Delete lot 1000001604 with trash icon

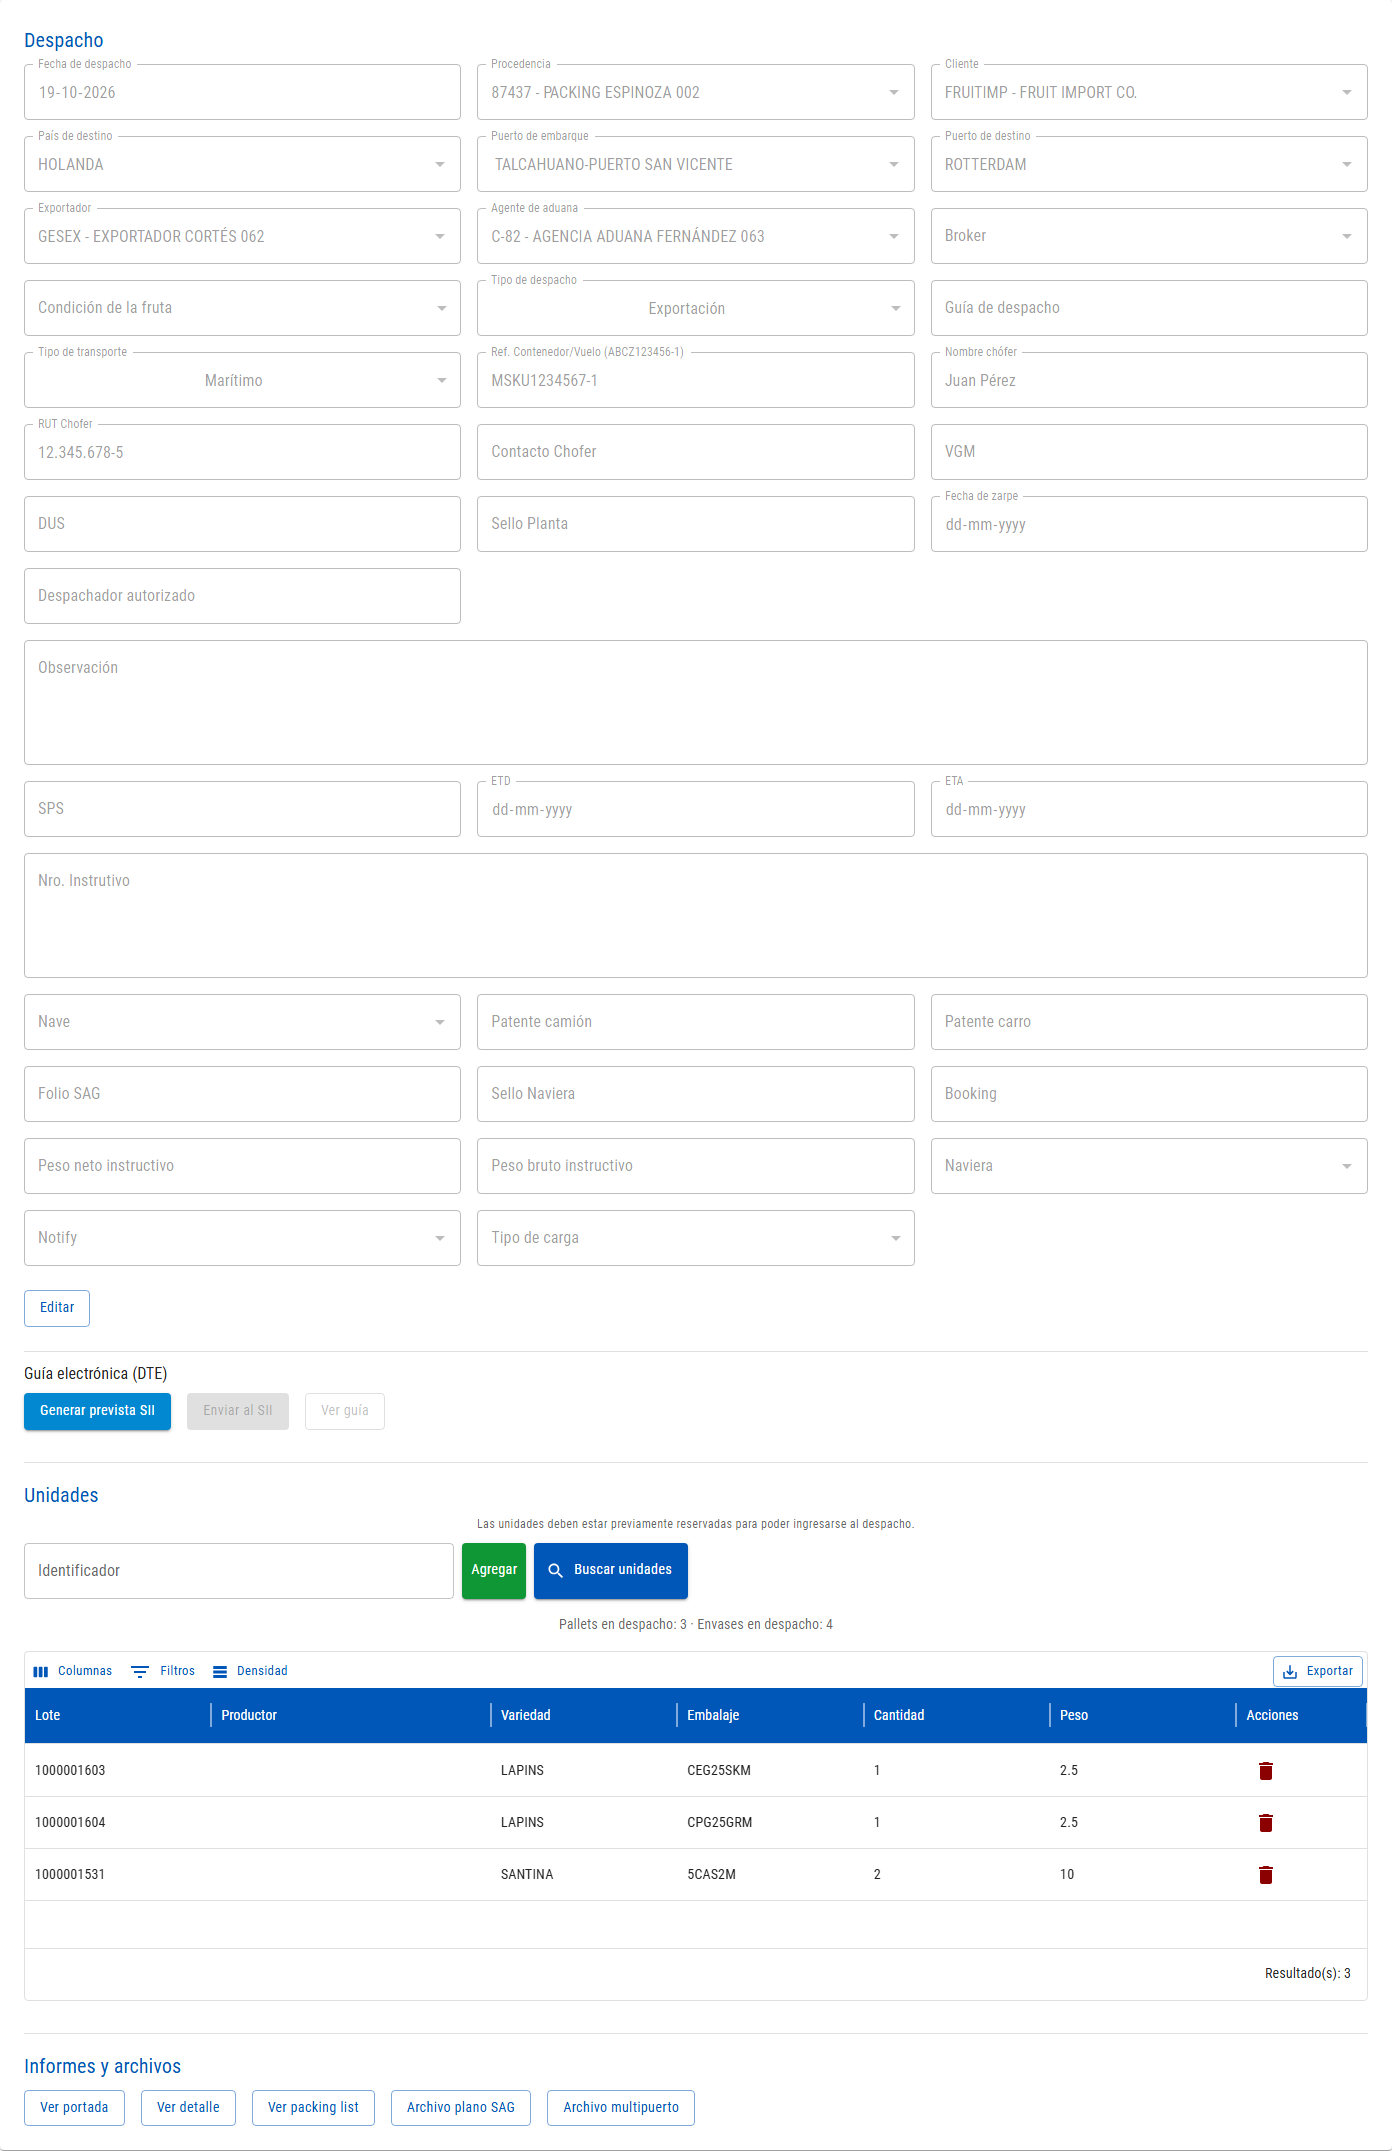pos(1265,1823)
